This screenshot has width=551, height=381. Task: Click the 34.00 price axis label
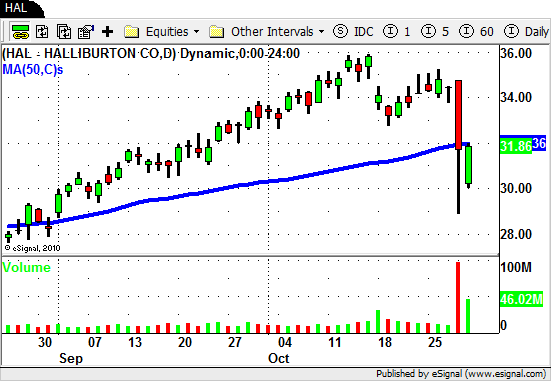point(516,97)
